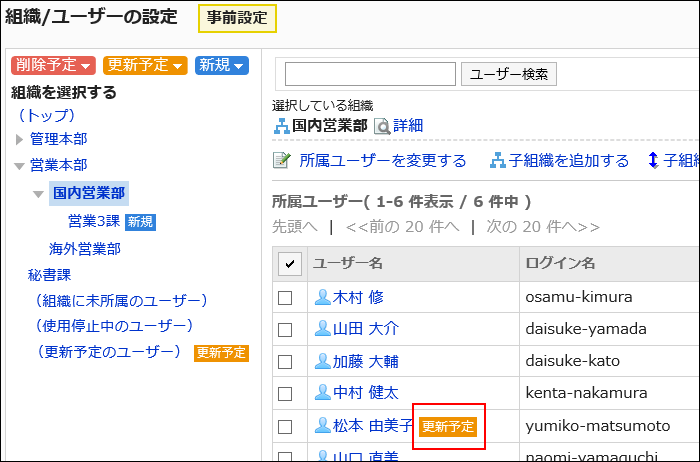
Task: Open 詳細 of selected organization
Action: click(408, 126)
